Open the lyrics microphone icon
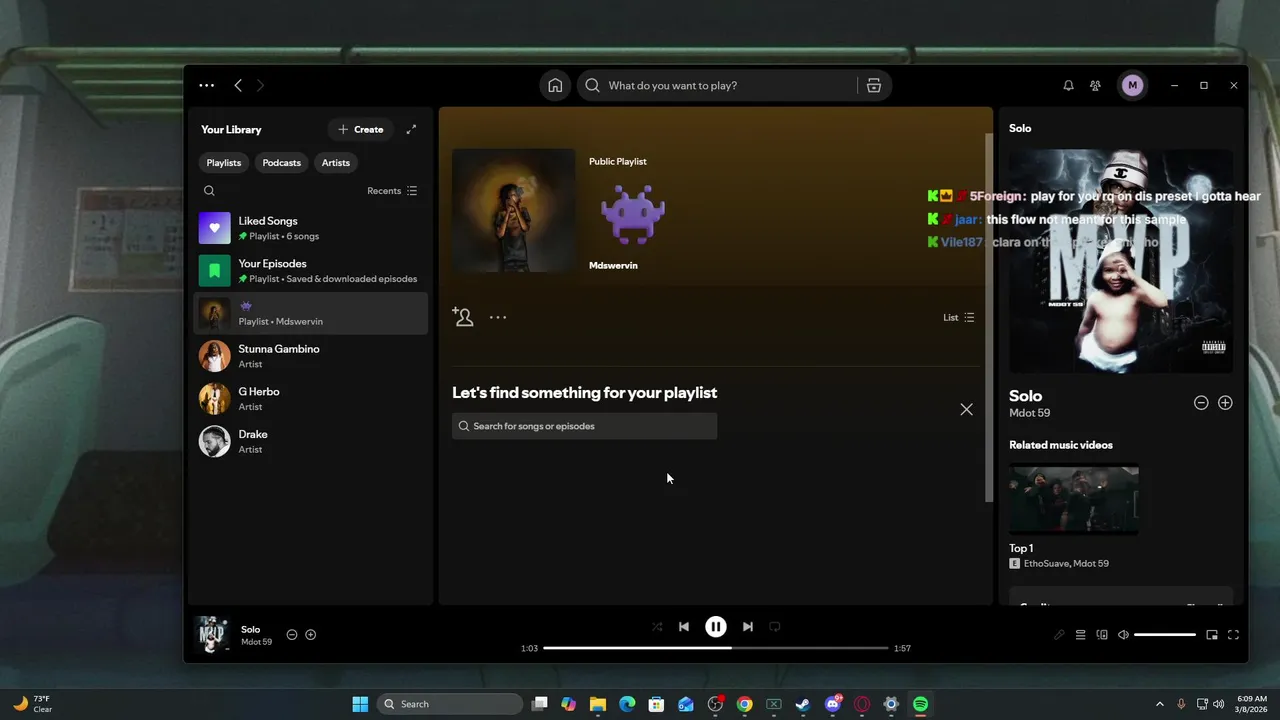The image size is (1280, 720). click(x=1059, y=635)
